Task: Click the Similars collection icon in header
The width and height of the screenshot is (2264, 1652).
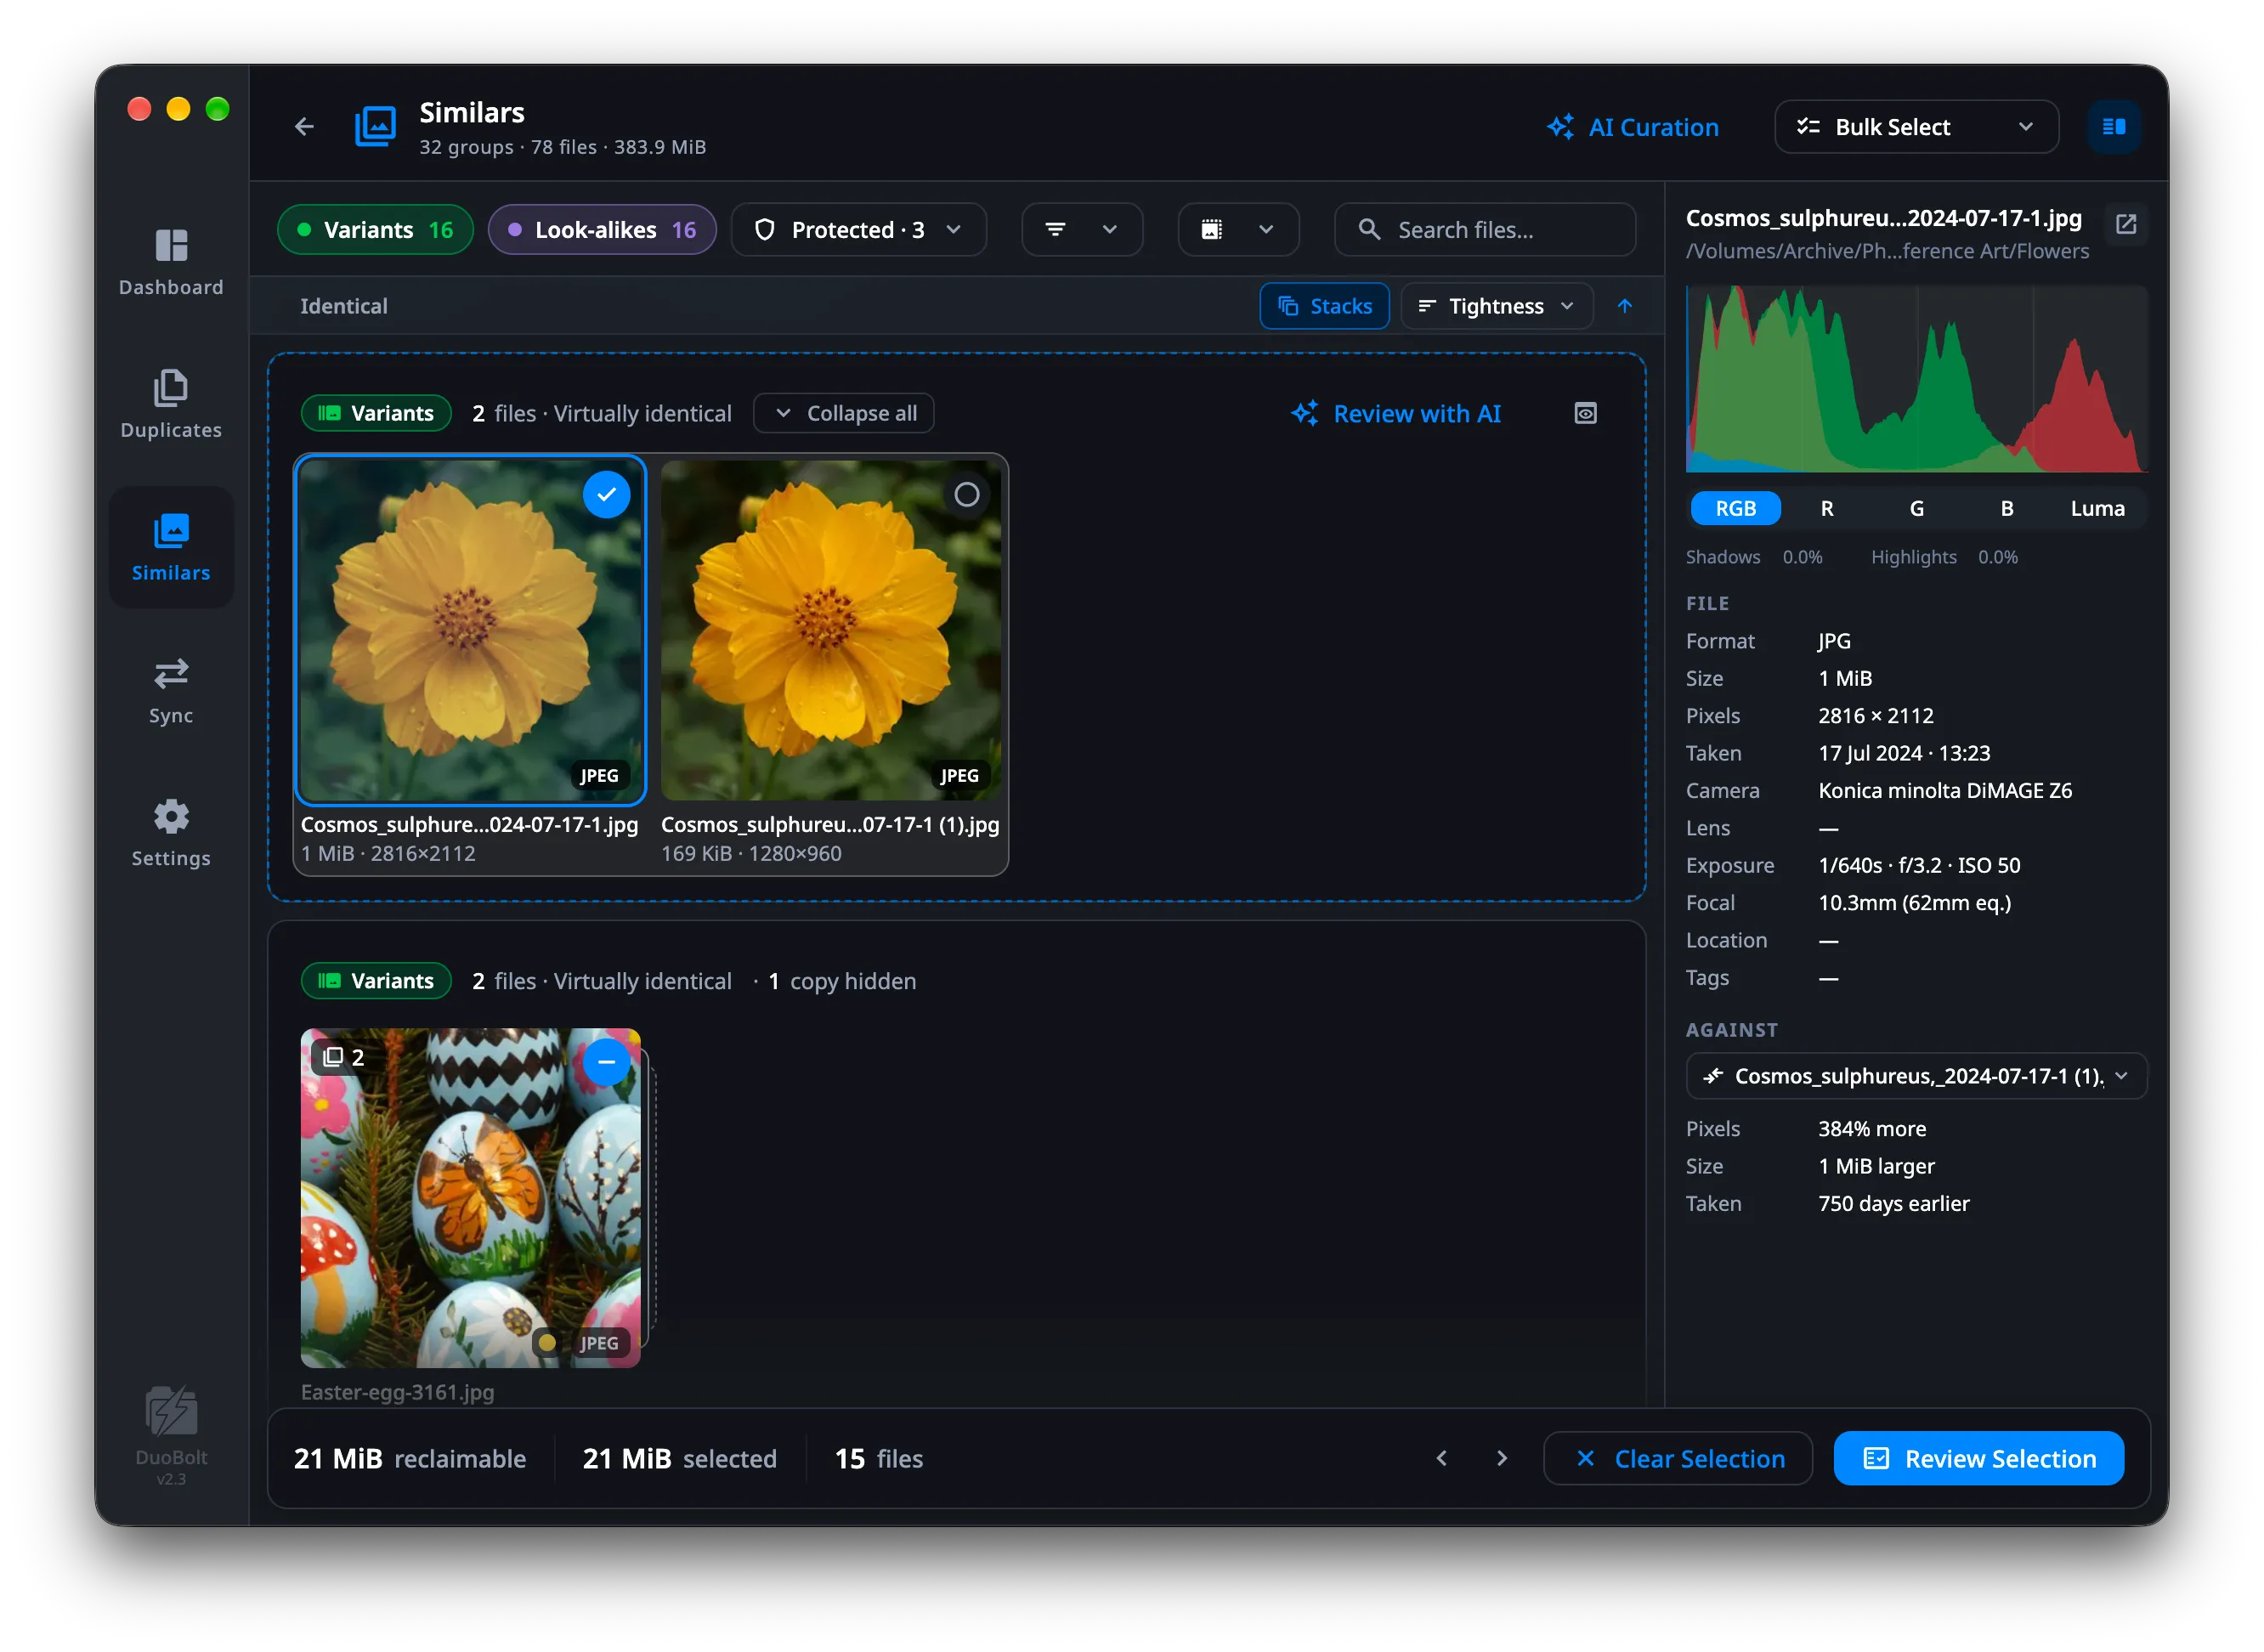Action: click(376, 127)
